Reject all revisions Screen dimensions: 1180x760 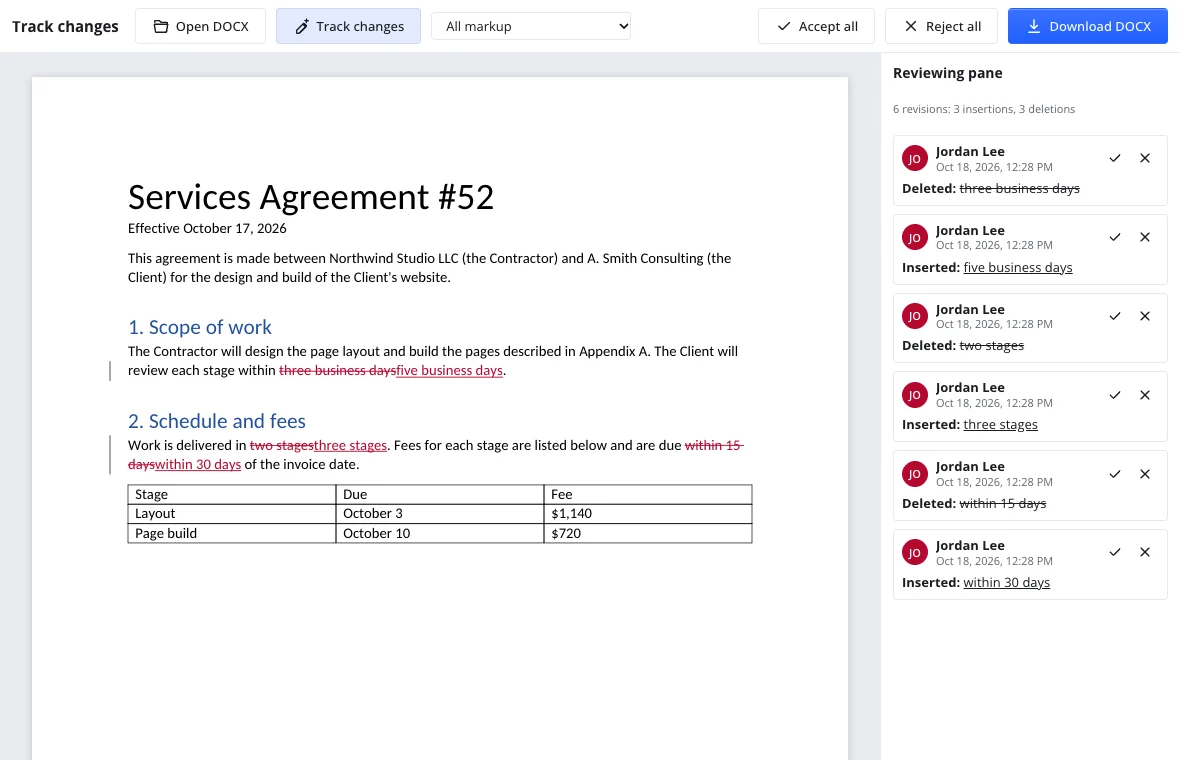point(941,26)
